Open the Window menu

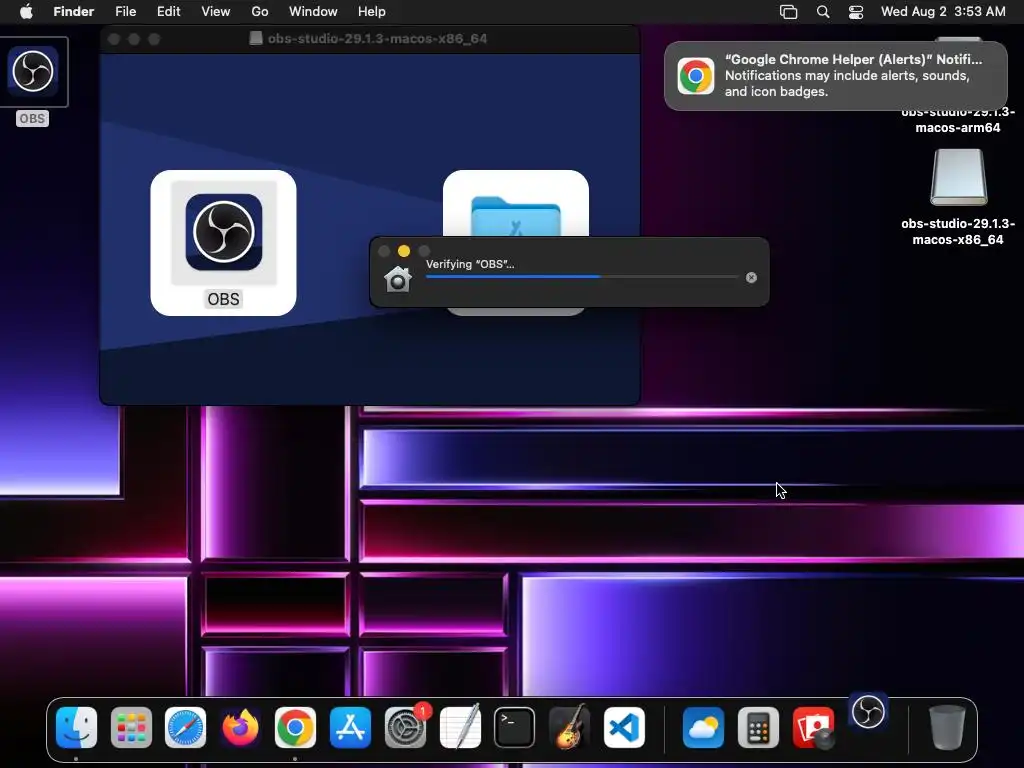click(313, 12)
